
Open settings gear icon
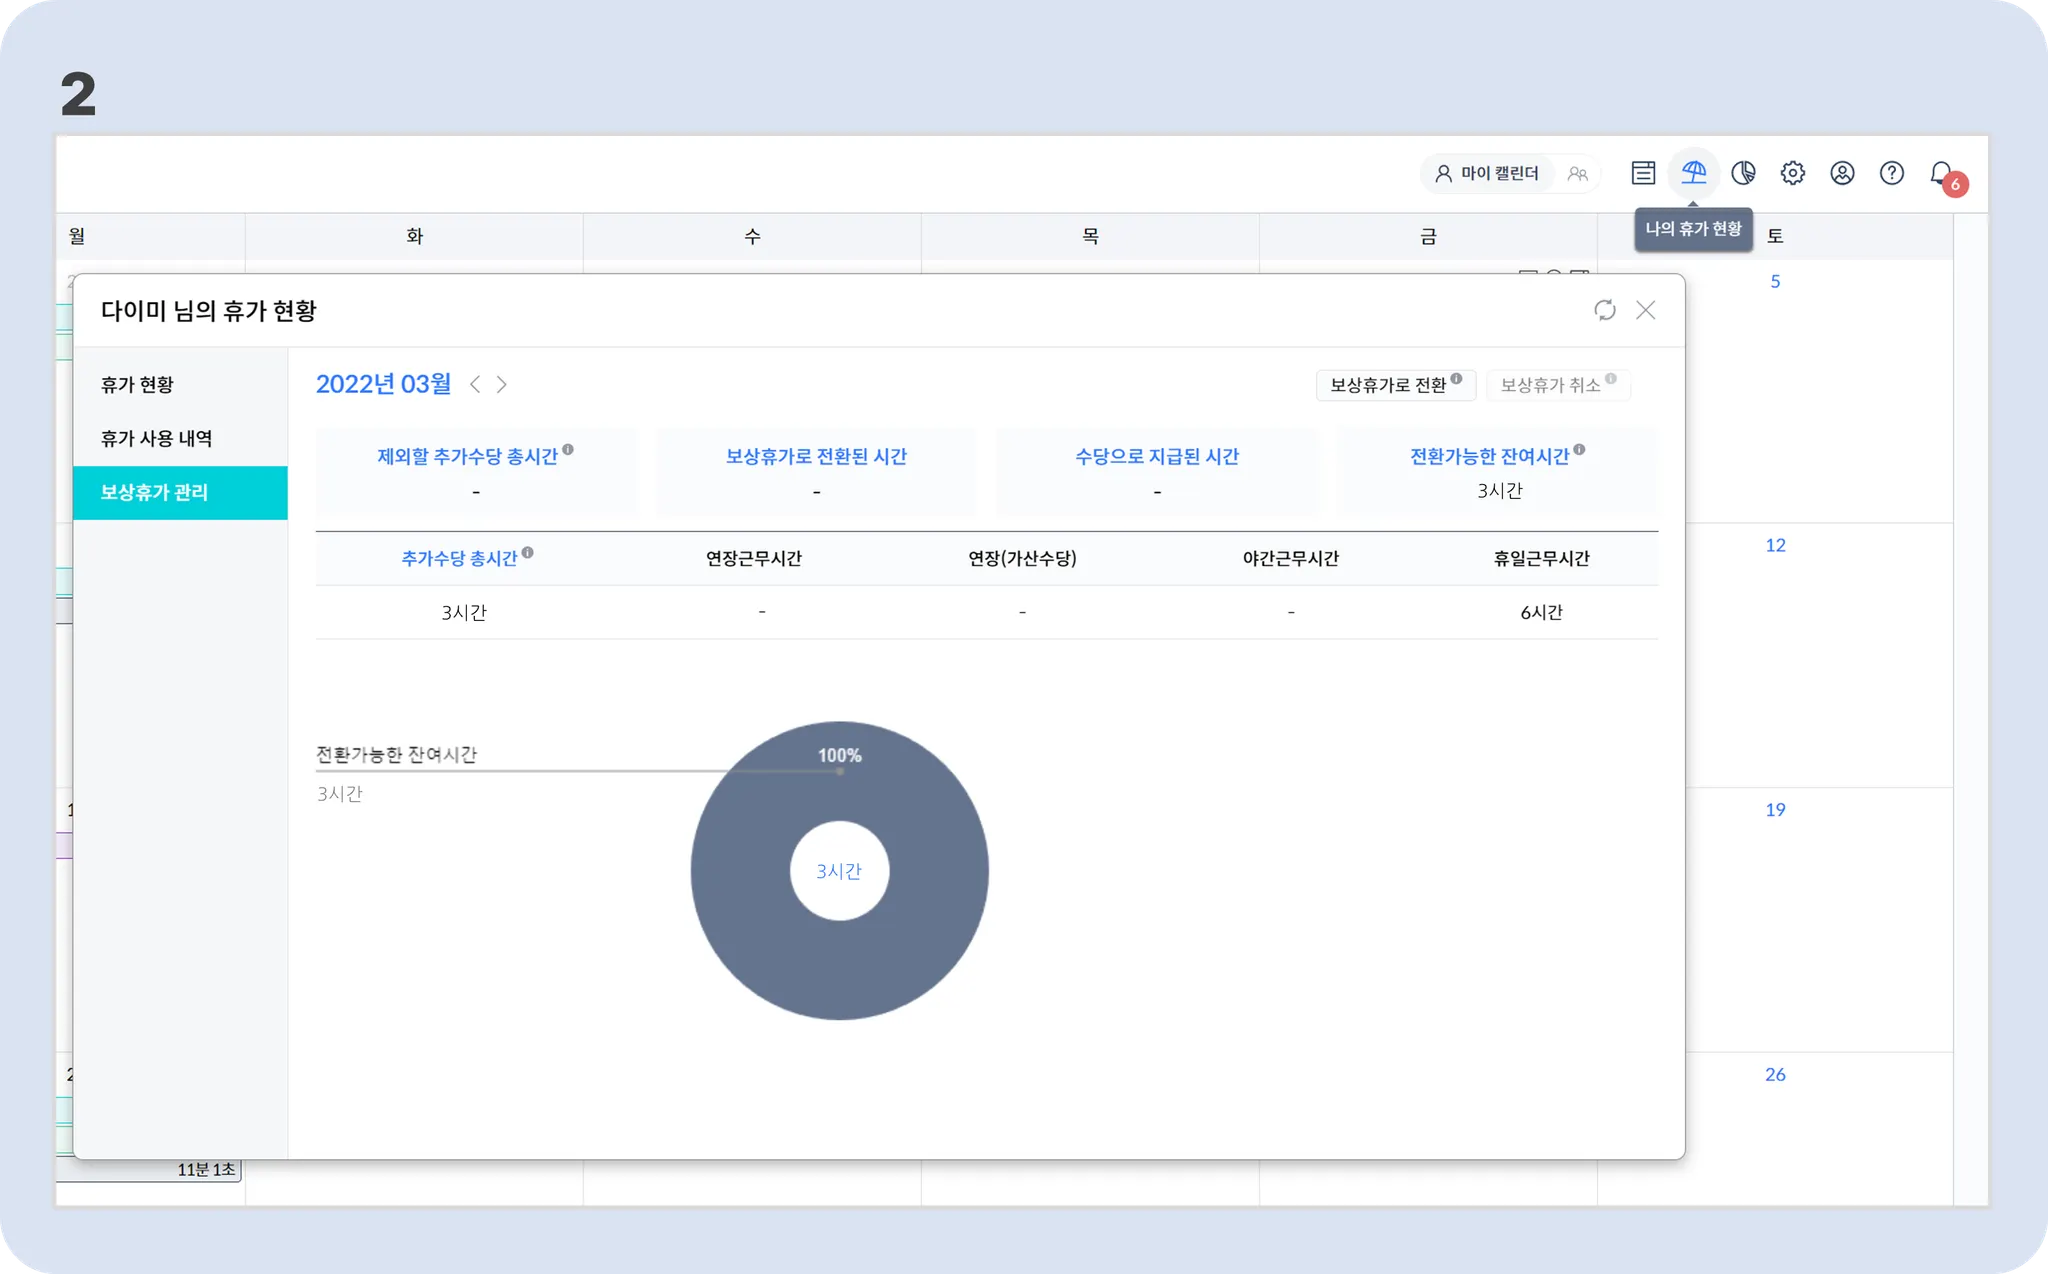tap(1792, 173)
